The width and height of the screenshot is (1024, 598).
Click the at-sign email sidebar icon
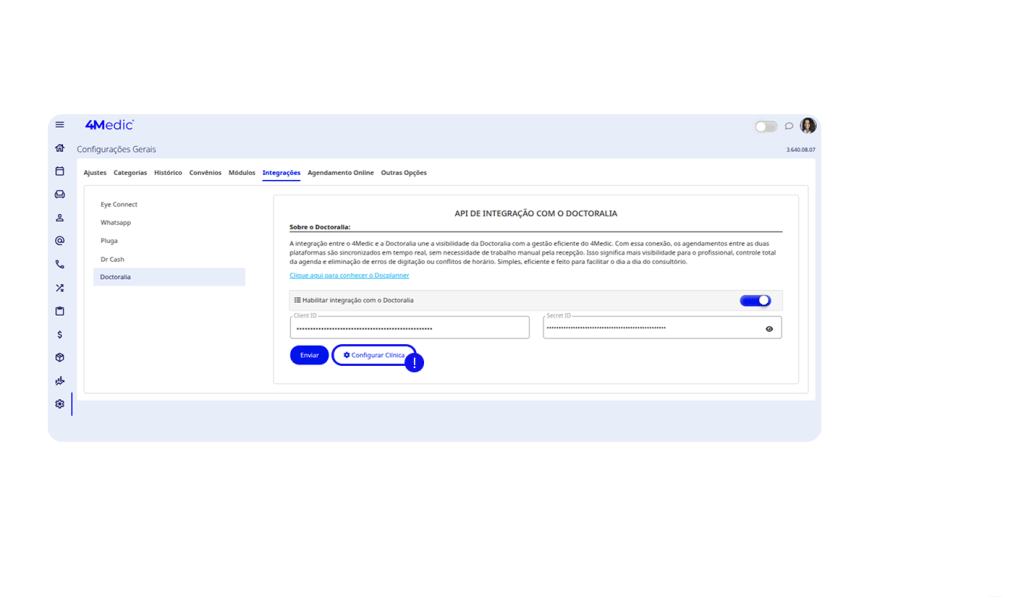[x=59, y=241]
